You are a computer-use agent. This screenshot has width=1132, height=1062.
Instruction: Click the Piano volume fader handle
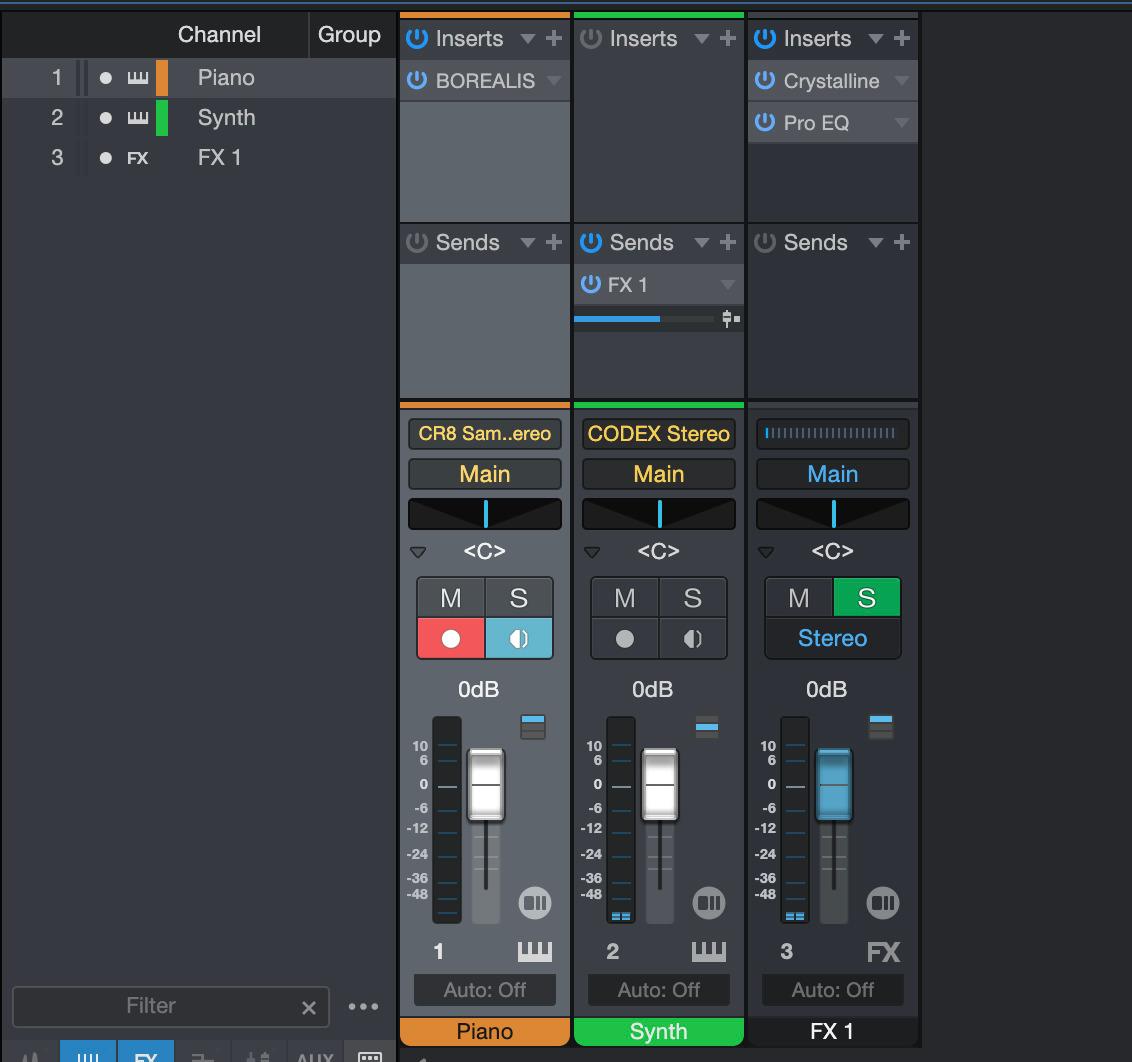485,785
